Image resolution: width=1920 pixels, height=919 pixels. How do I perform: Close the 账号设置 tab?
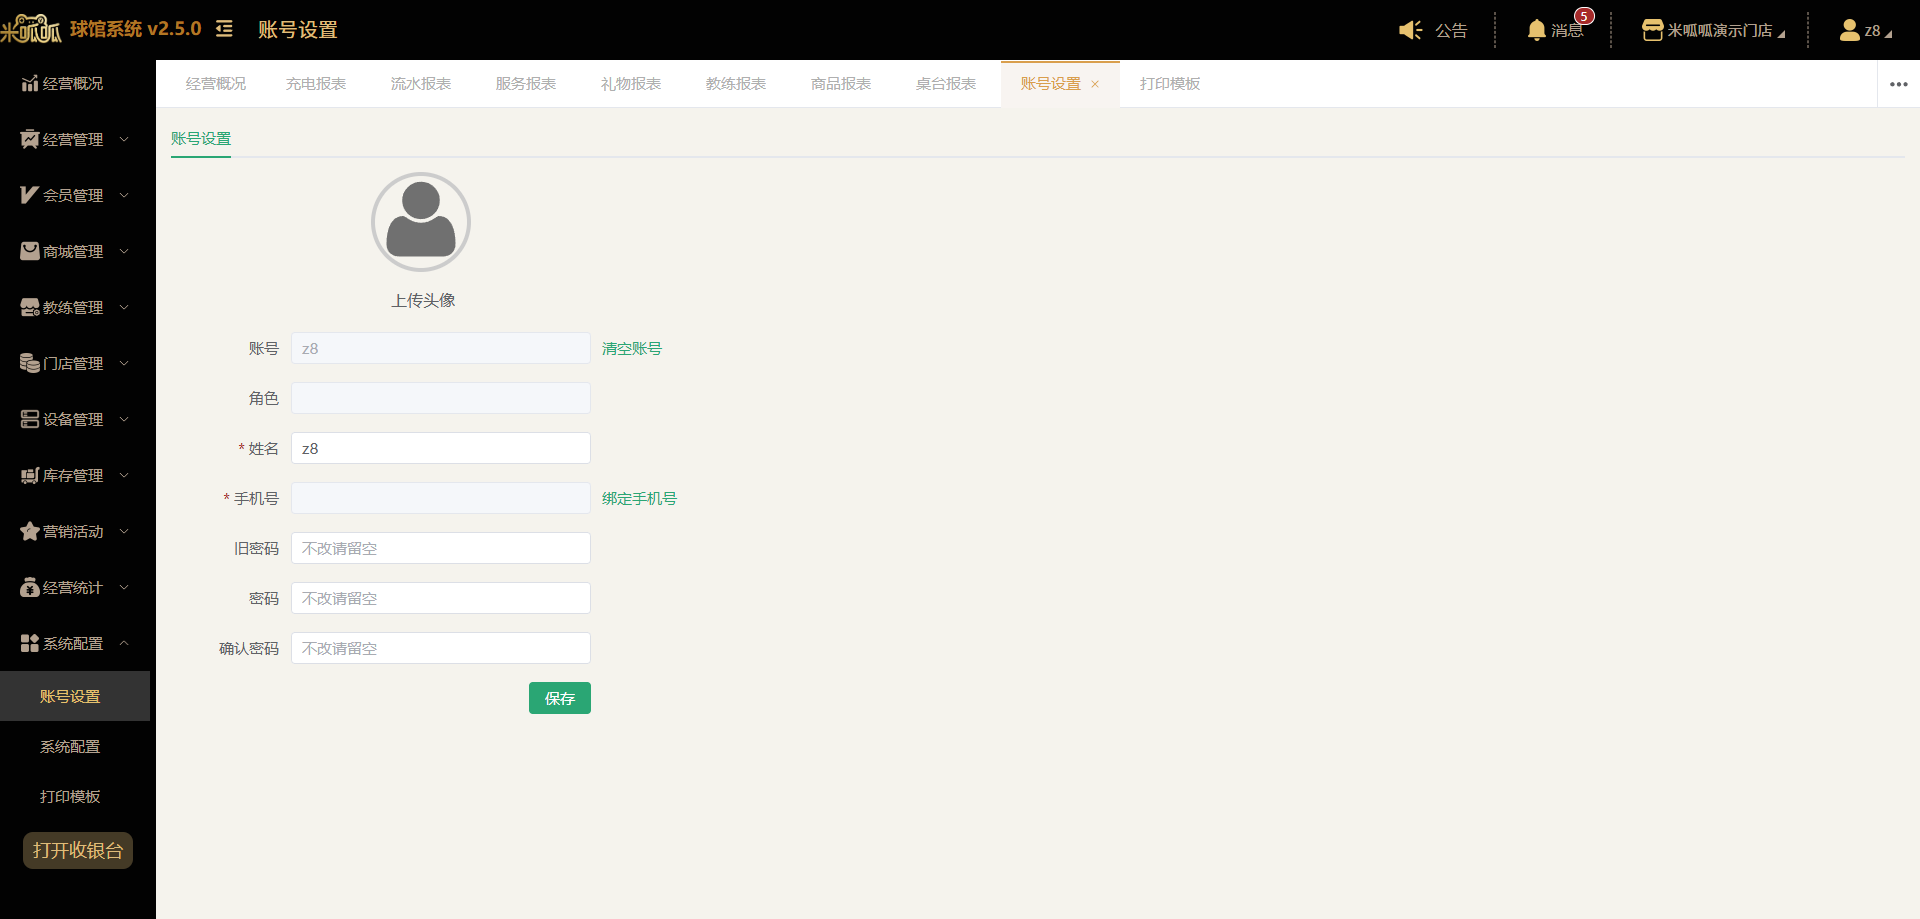[1095, 84]
